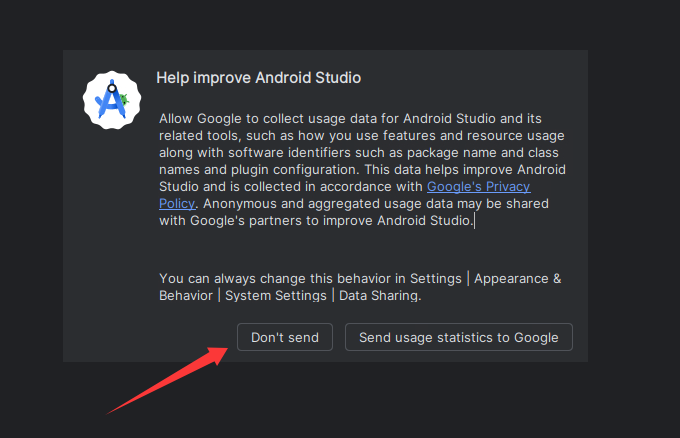Image resolution: width=680 pixels, height=438 pixels.
Task: Click the text cursor after 'improve Android Studio.'
Action: coord(474,220)
